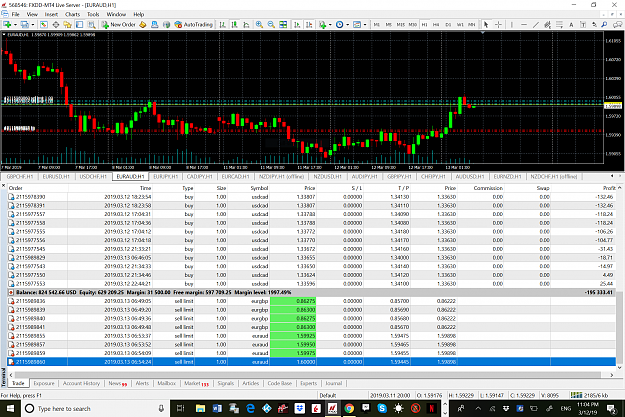Select the Equidistant Channel tool
625x417 pixels.
[548, 25]
